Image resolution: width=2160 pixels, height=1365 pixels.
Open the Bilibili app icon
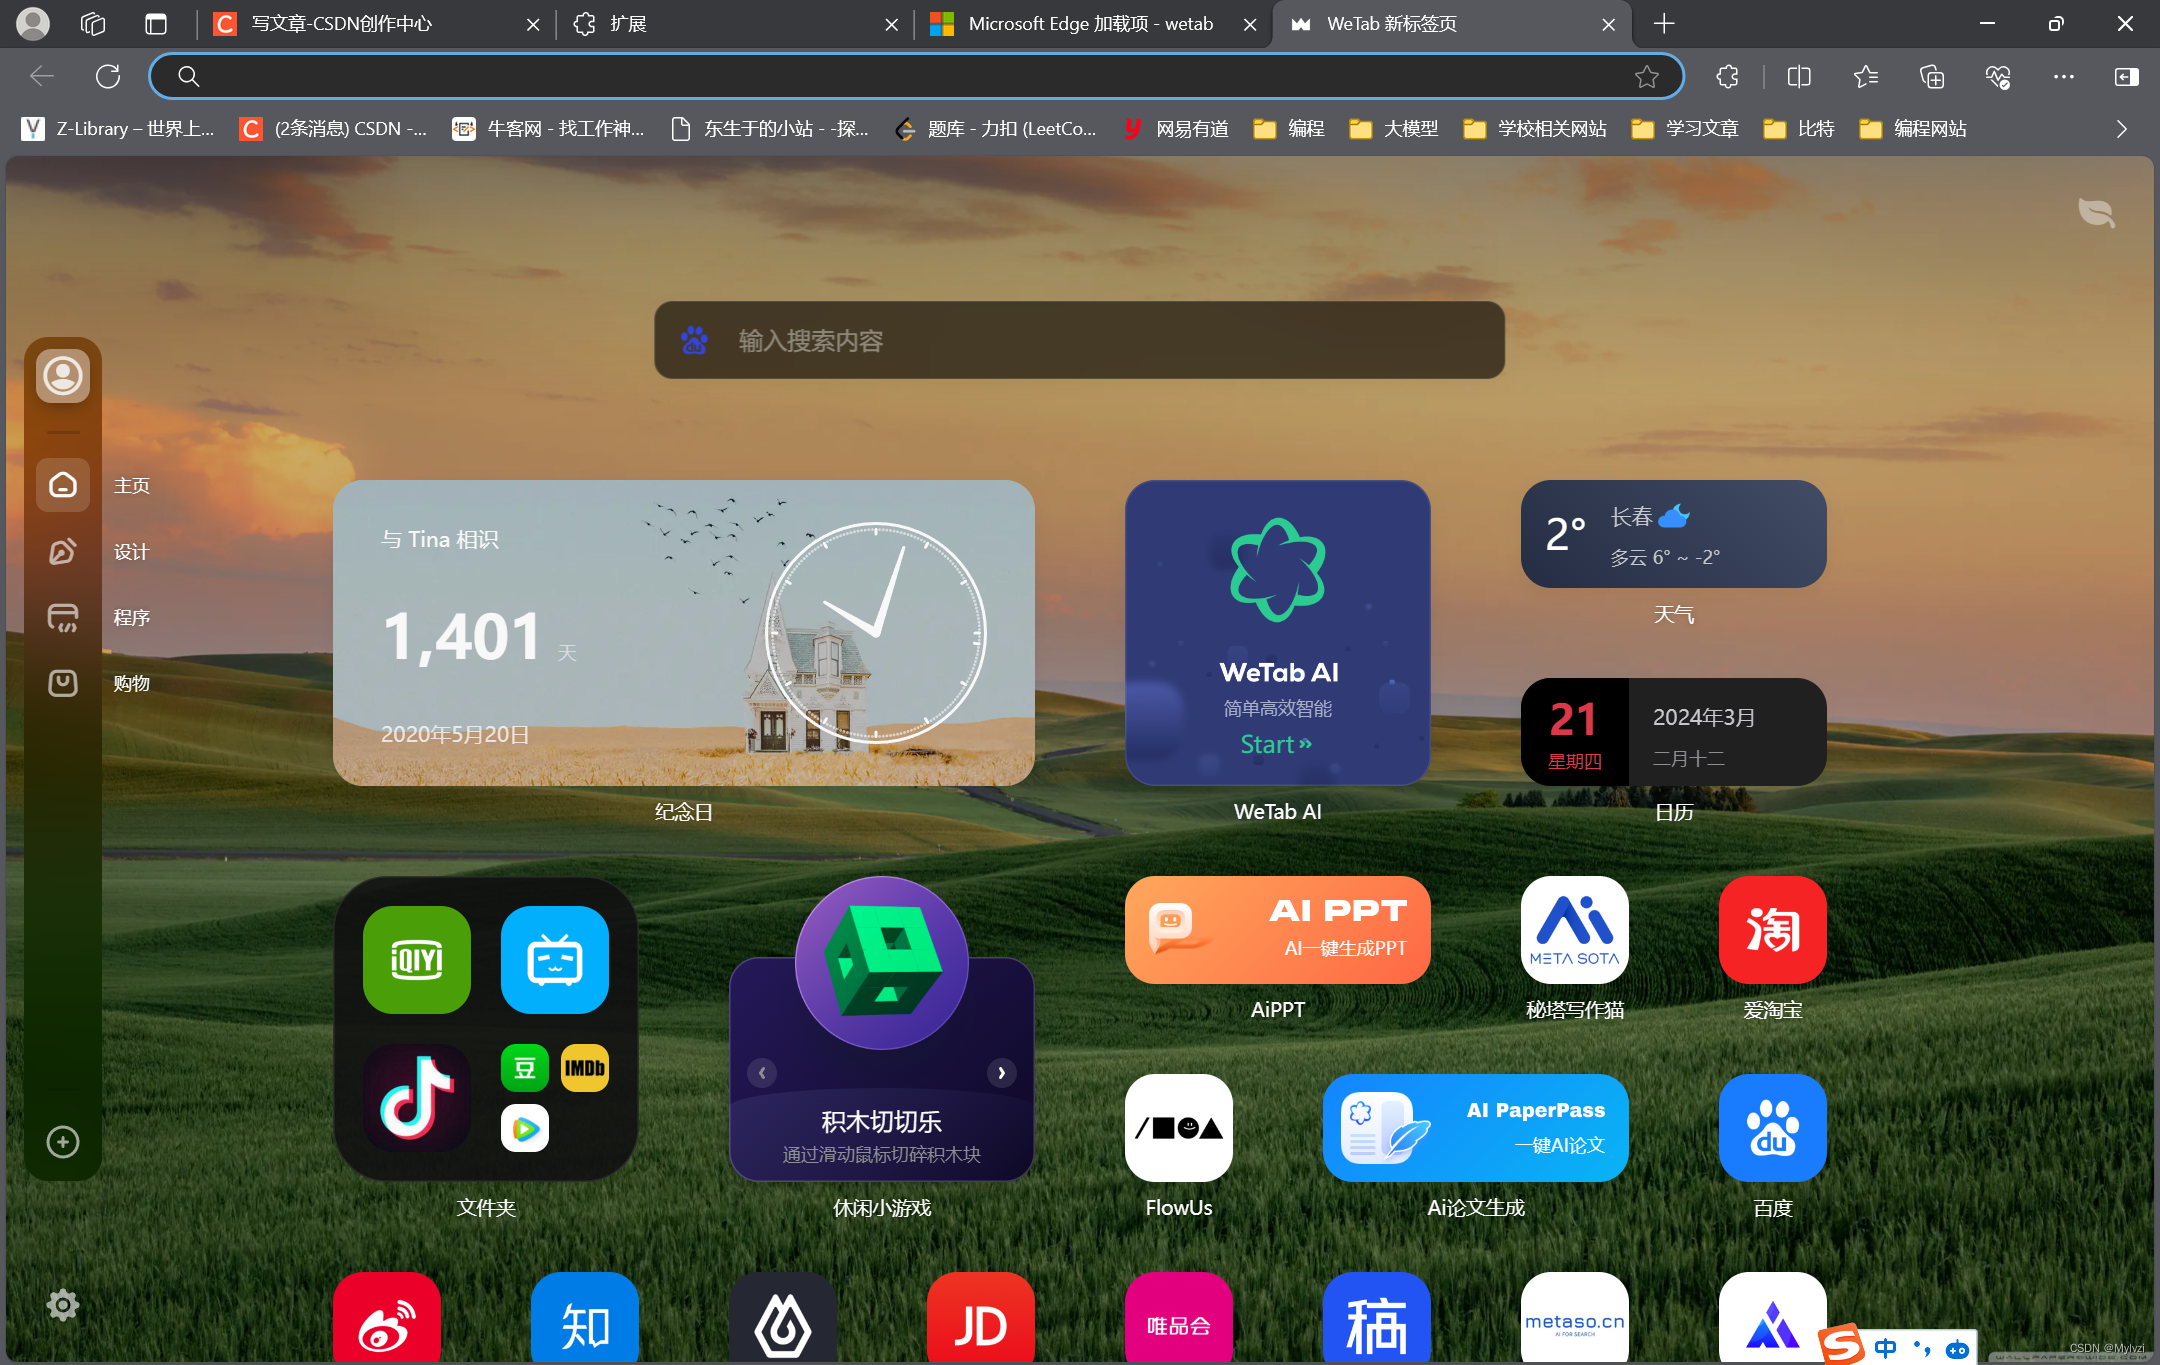[x=554, y=960]
